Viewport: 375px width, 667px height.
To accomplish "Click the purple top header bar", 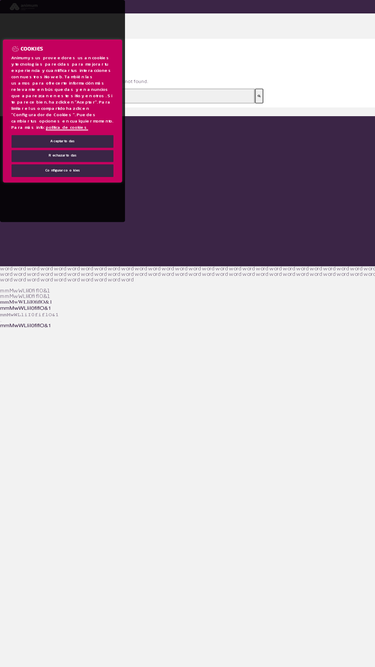I will pos(250,6).
